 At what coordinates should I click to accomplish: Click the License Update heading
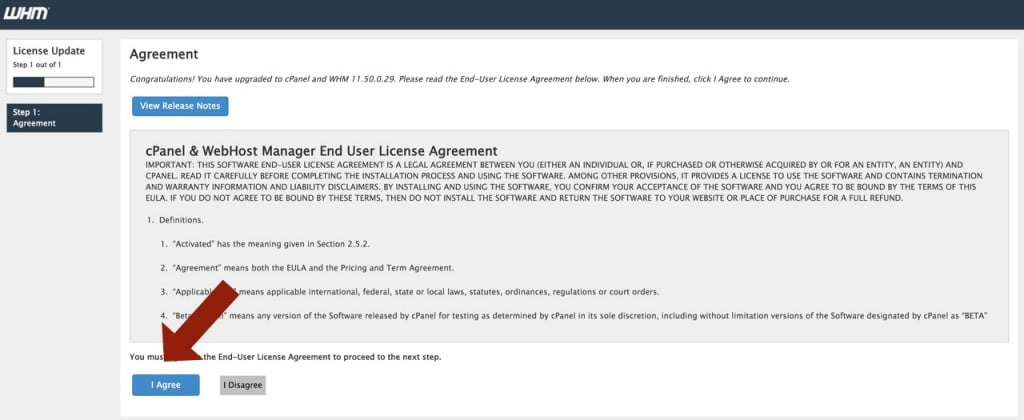pyautogui.click(x=49, y=51)
